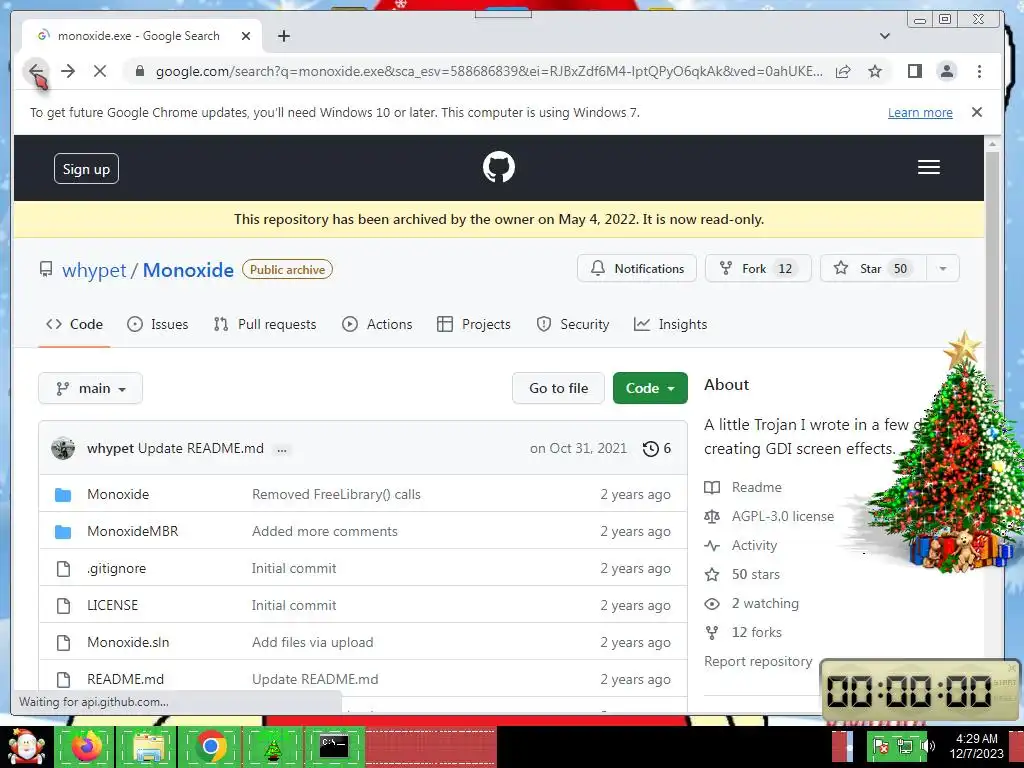Open the Monoxide repository name link

click(x=188, y=270)
